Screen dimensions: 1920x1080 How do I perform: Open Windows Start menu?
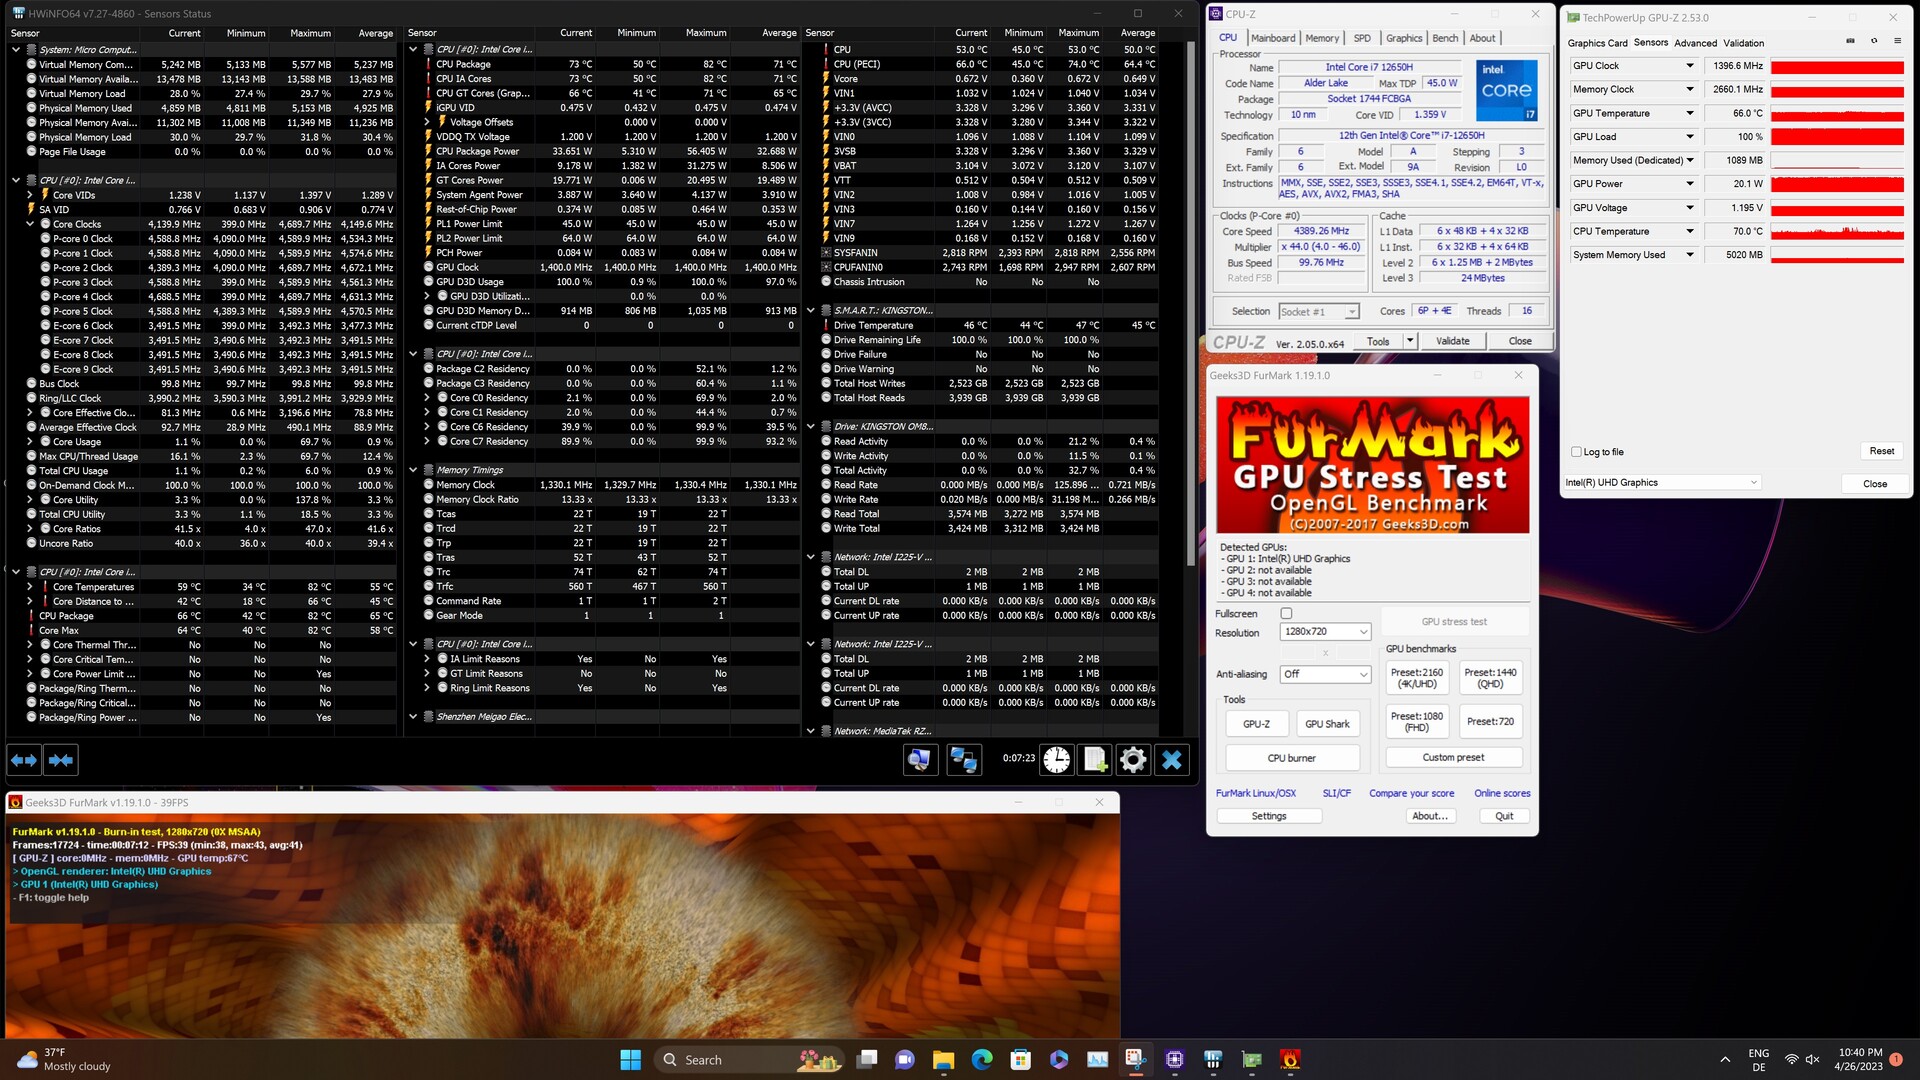click(x=630, y=1060)
